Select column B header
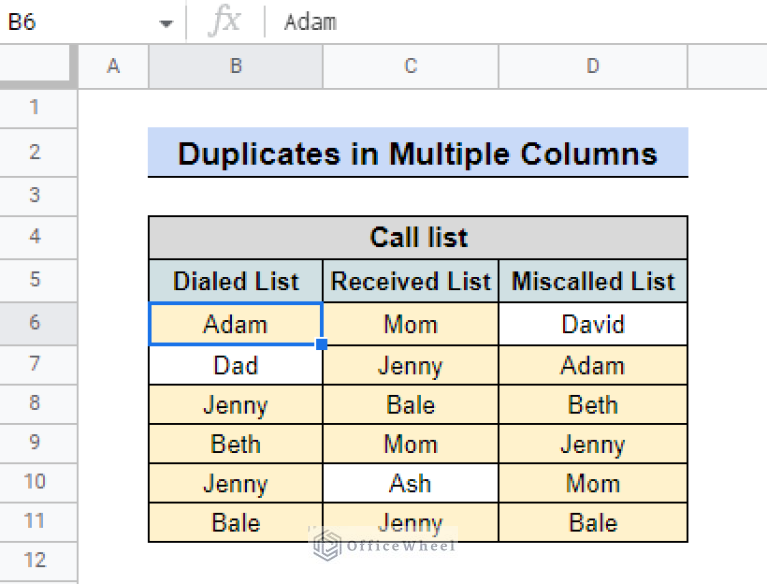This screenshot has height=584, width=767. pos(235,66)
